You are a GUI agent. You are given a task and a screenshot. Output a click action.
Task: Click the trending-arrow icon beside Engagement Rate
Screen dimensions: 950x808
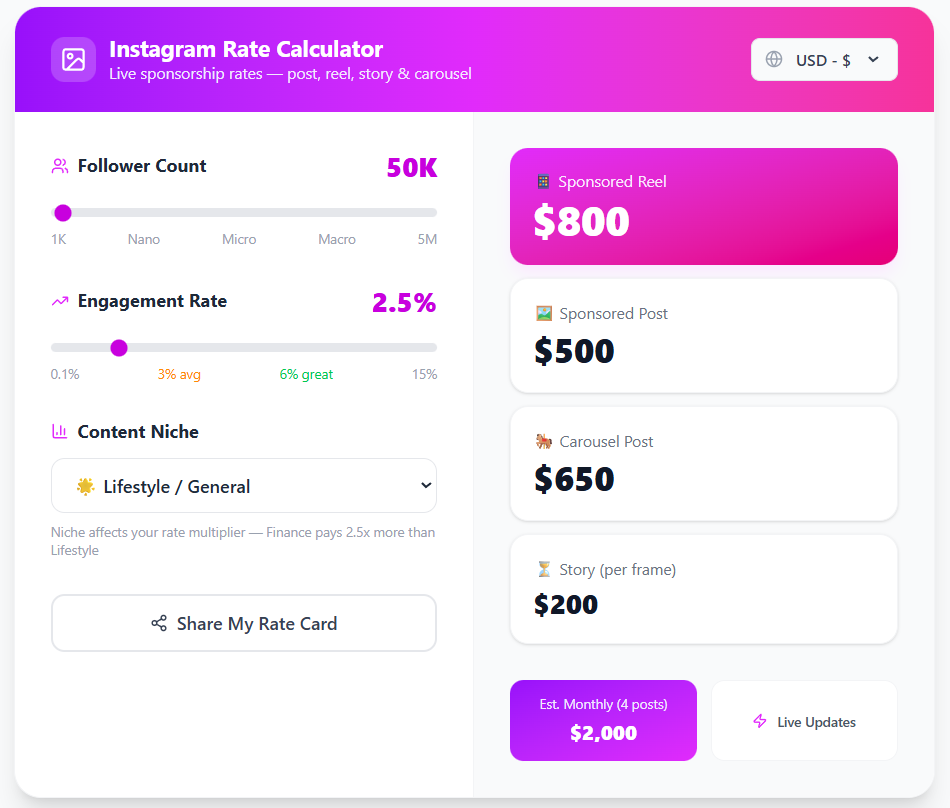pos(59,299)
